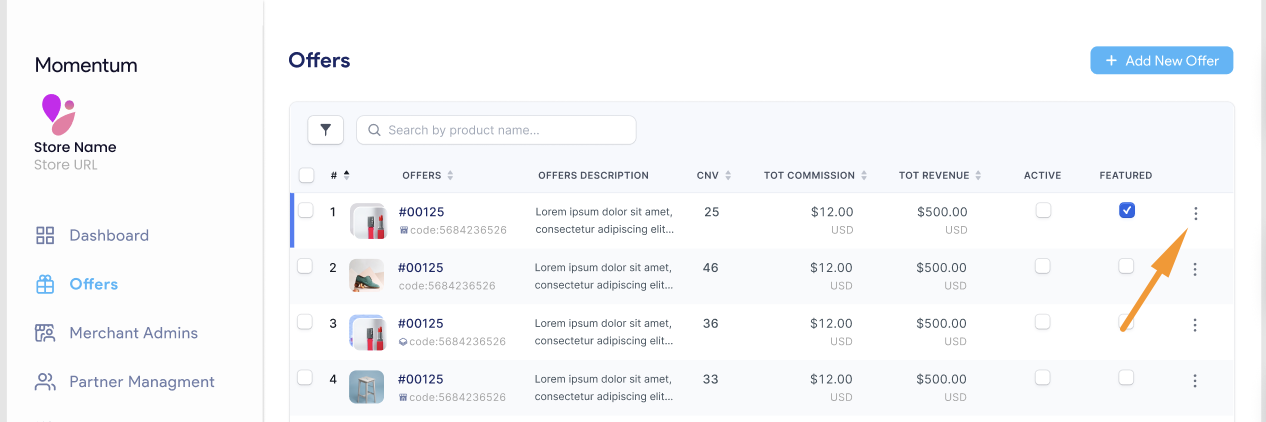Enable the Active checkbox in row 1

pos(1043,210)
